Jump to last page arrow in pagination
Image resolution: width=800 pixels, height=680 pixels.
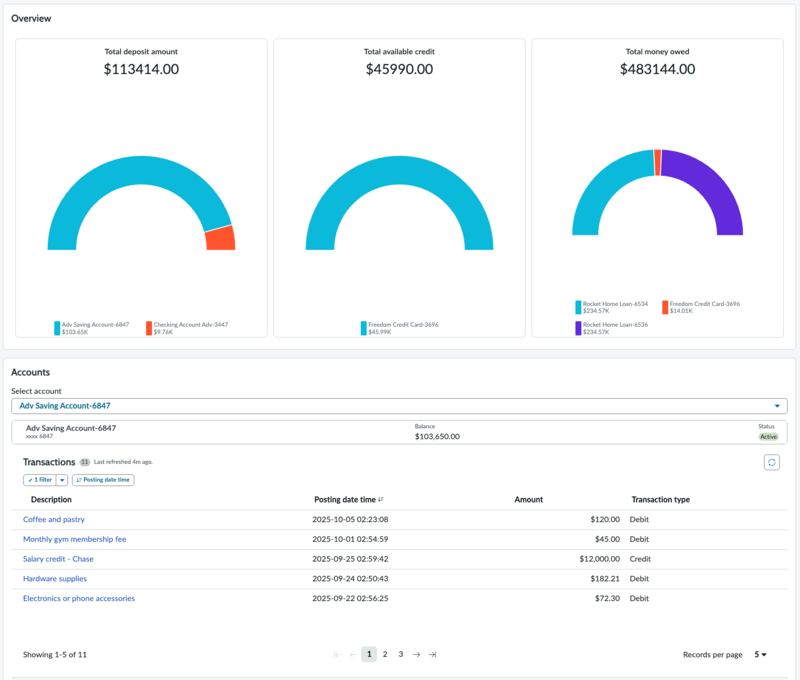coord(433,654)
